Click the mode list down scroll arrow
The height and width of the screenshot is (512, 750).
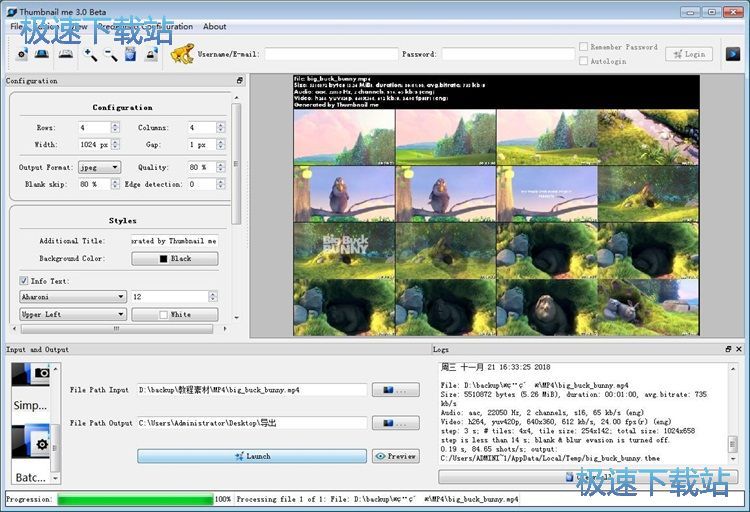(55, 478)
